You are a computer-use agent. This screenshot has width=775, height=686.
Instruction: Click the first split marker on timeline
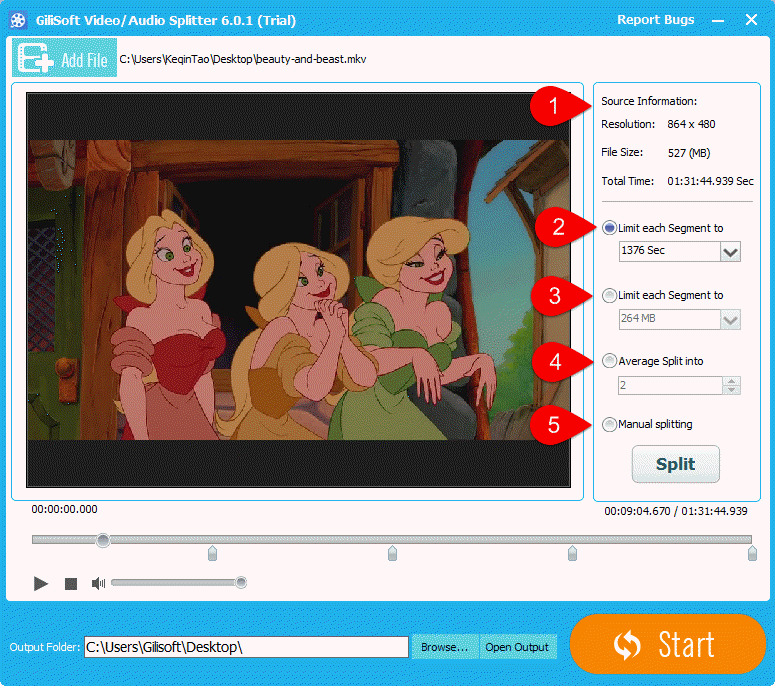point(213,553)
